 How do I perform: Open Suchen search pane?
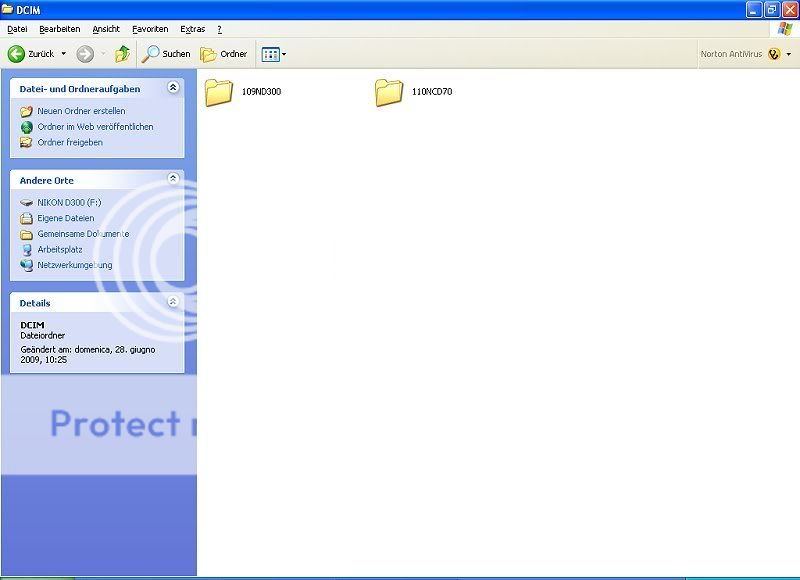click(166, 54)
